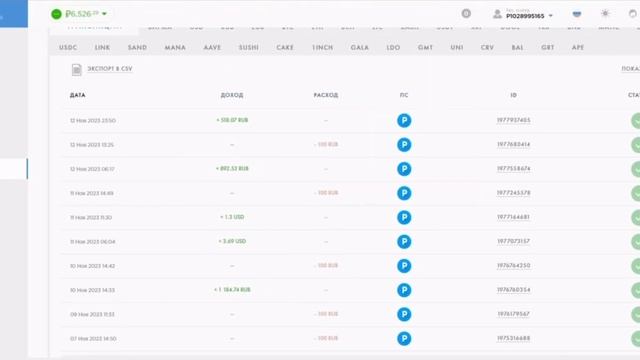Open transaction ID in 07 Ноя 14:50 row
This screenshot has width=640, height=360.
click(x=513, y=338)
